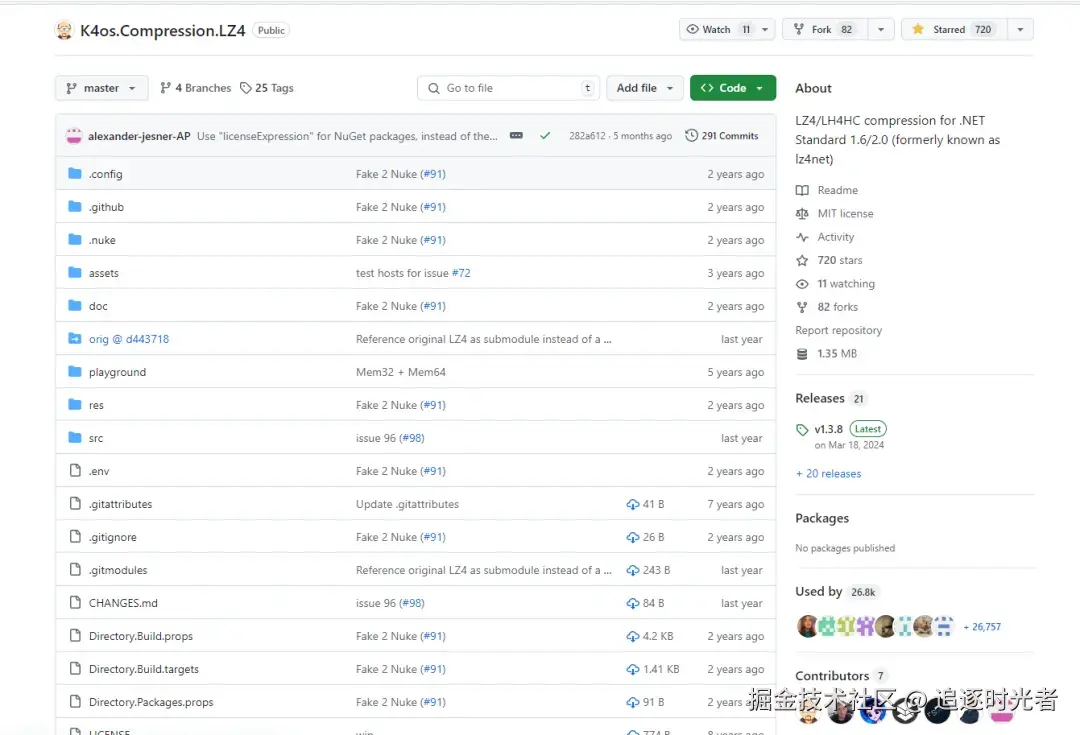Open 82 forks link

(x=837, y=307)
